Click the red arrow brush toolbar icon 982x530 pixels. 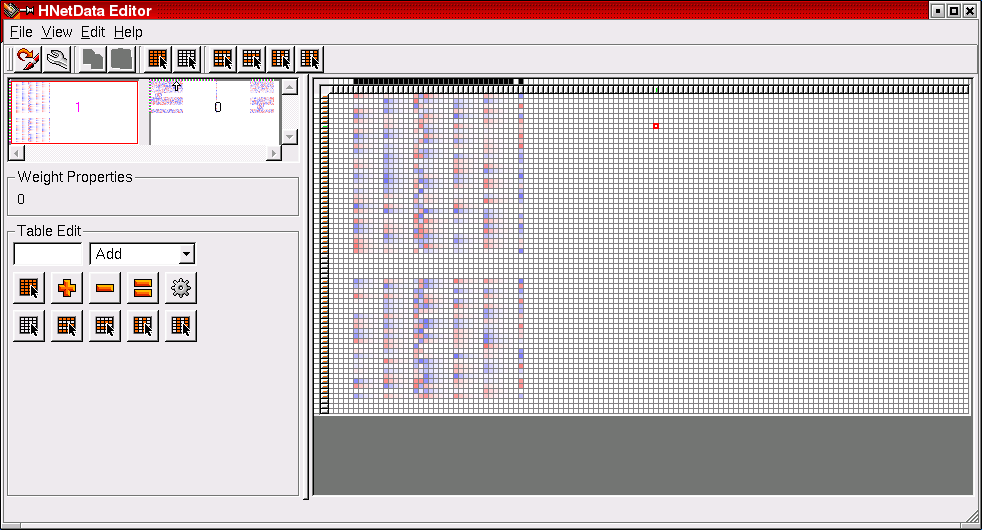[x=27, y=59]
